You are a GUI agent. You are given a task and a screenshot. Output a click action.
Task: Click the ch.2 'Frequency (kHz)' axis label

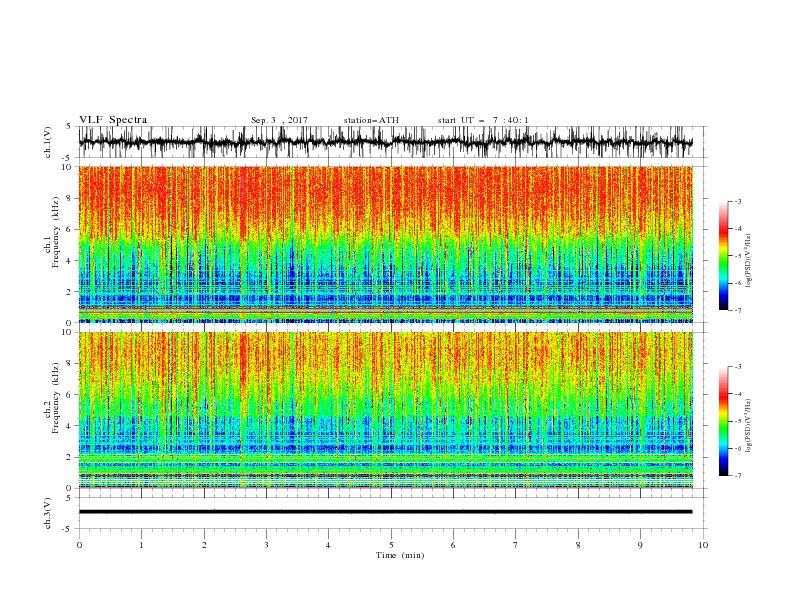pyautogui.click(x=55, y=398)
